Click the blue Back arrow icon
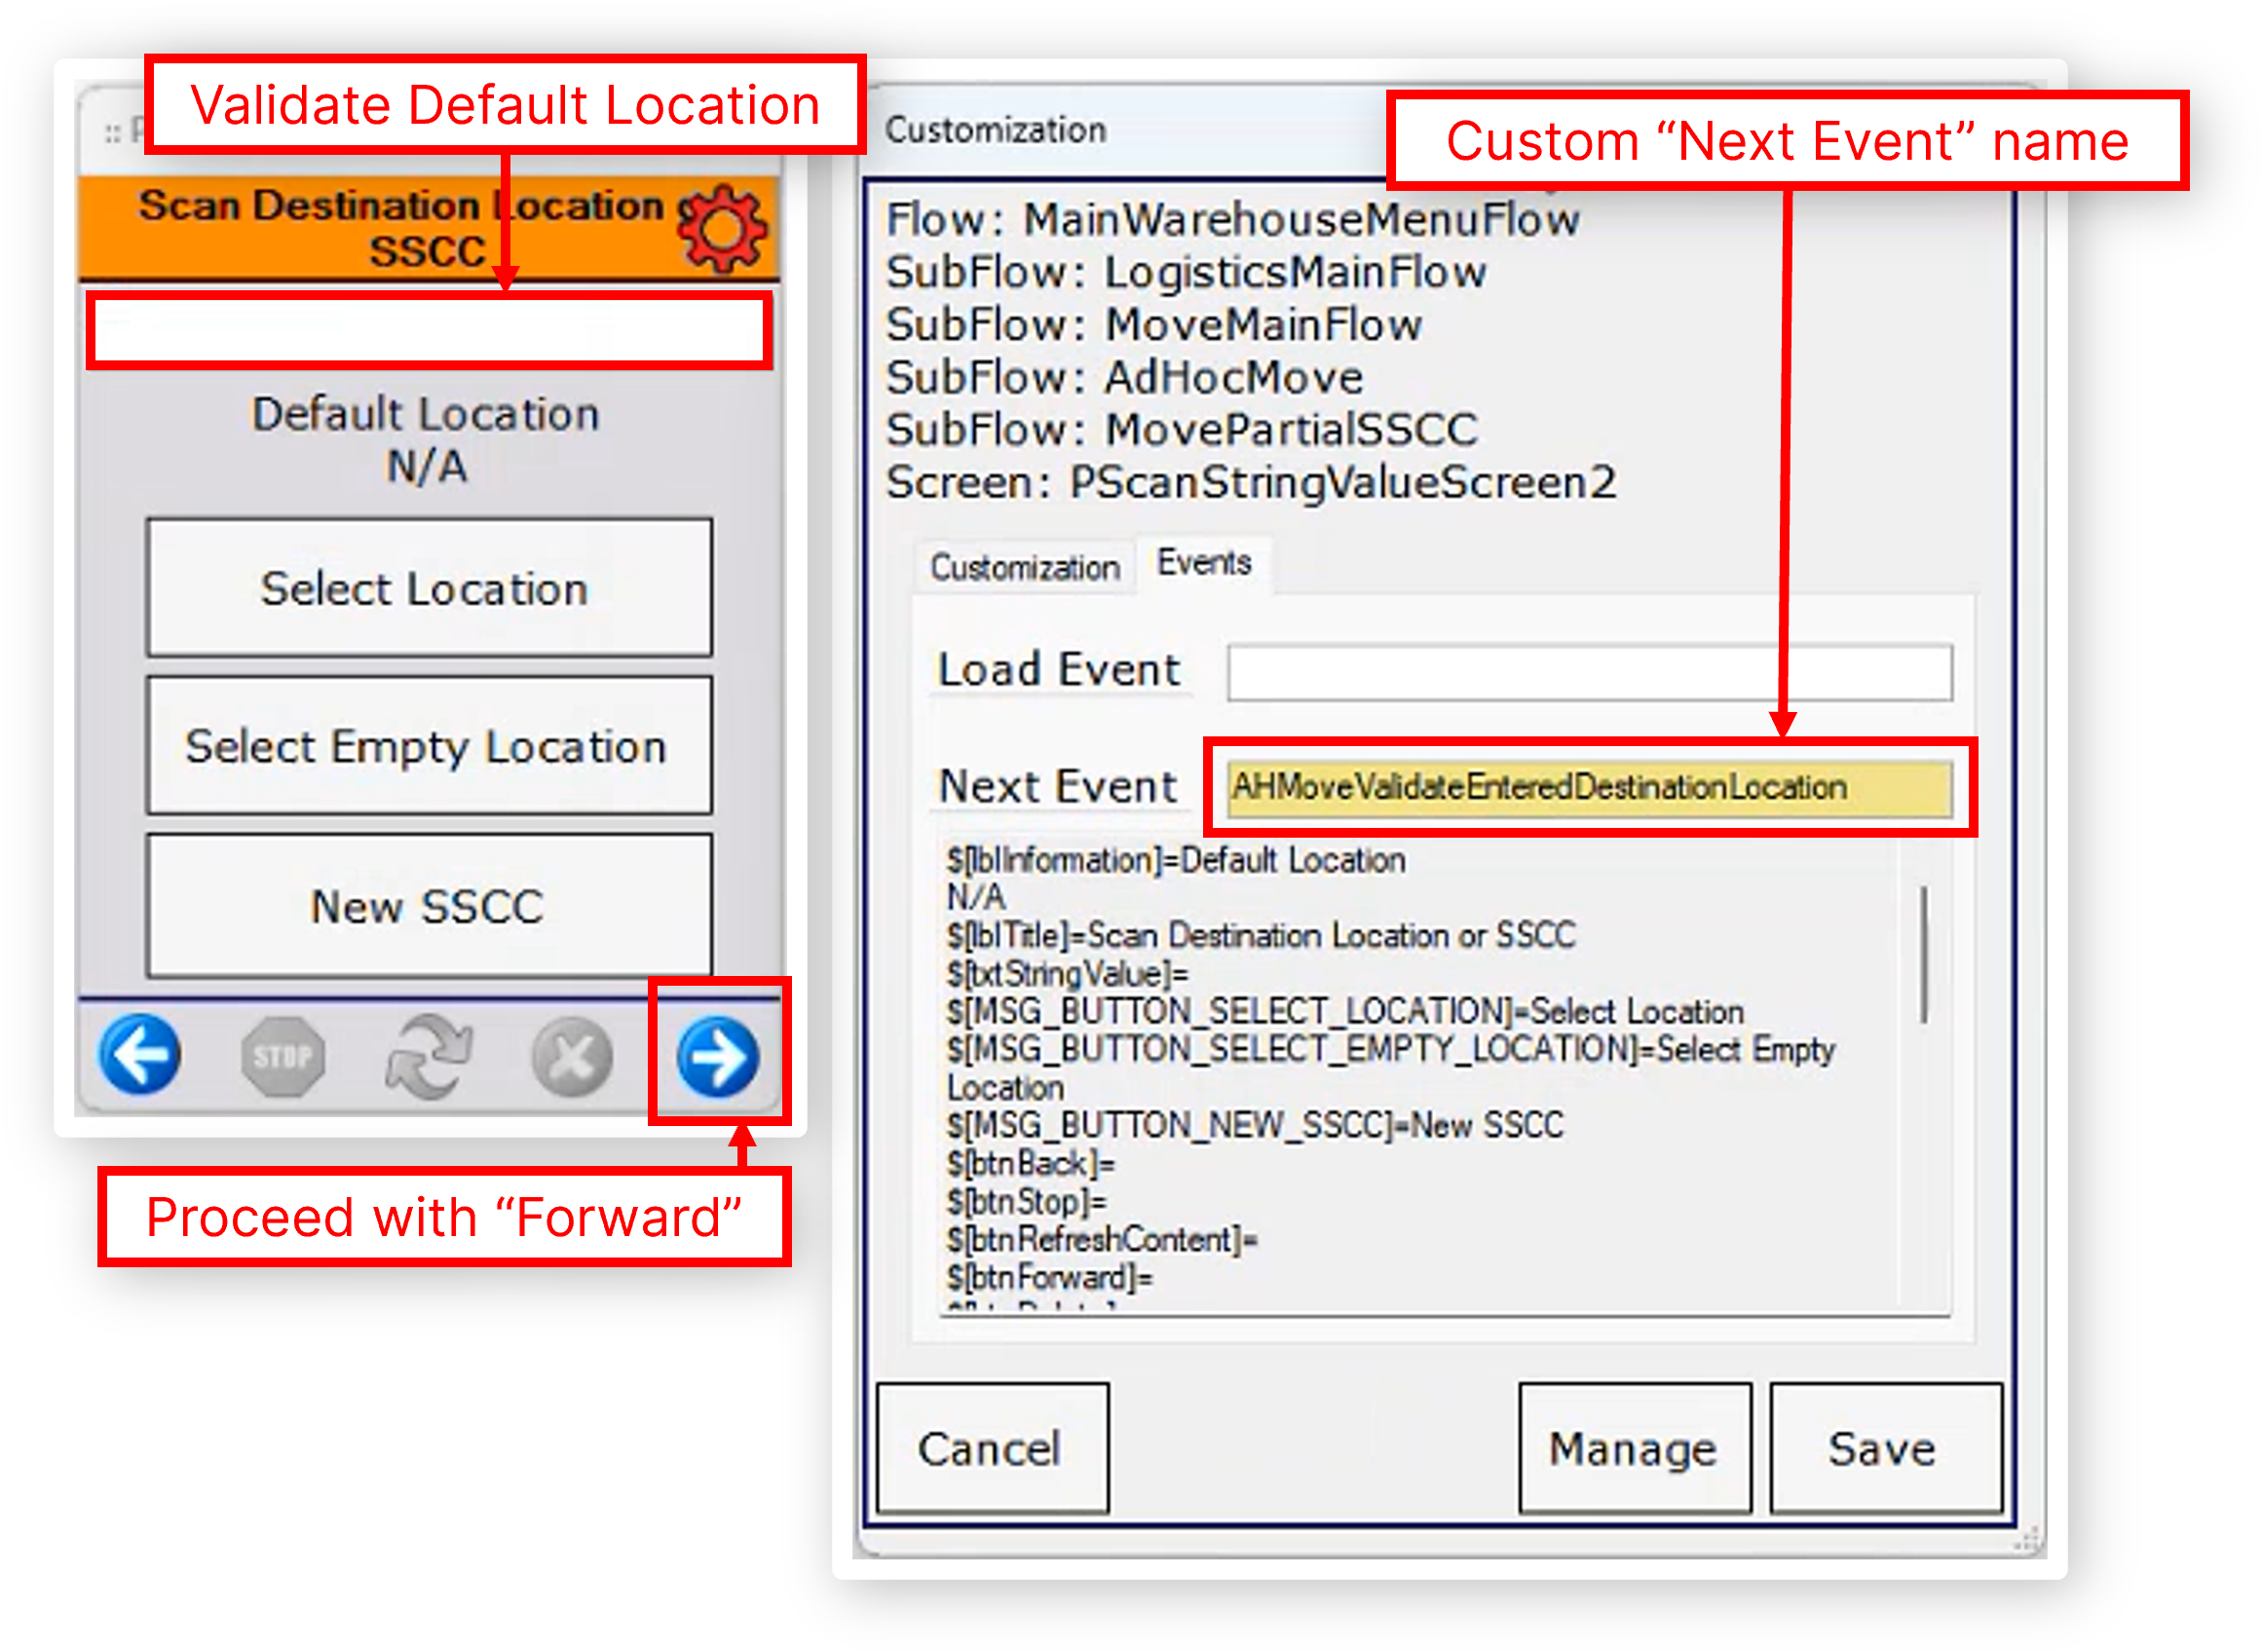Image resolution: width=2262 pixels, height=1652 pixels. click(x=140, y=1055)
